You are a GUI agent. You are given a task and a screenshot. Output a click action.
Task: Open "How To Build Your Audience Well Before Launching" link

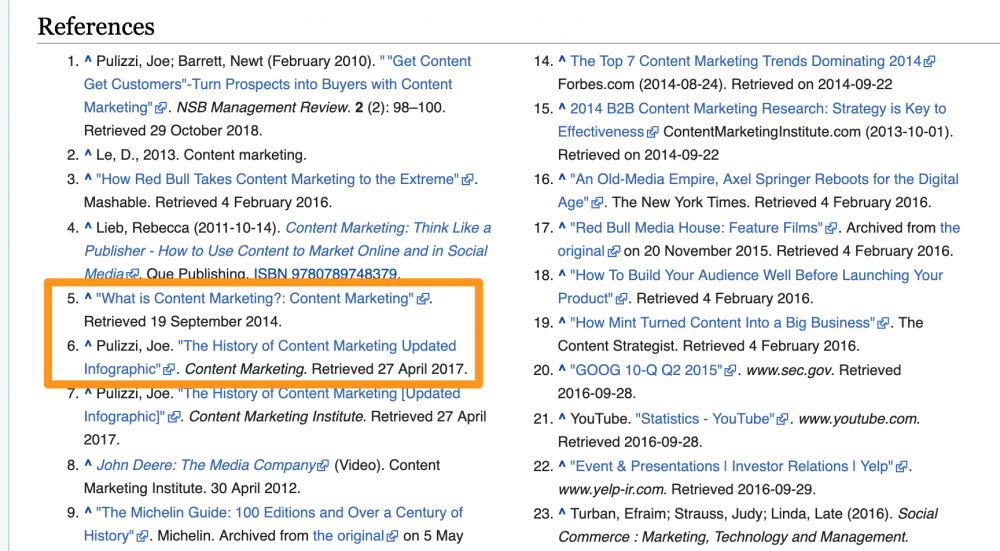[x=756, y=275]
